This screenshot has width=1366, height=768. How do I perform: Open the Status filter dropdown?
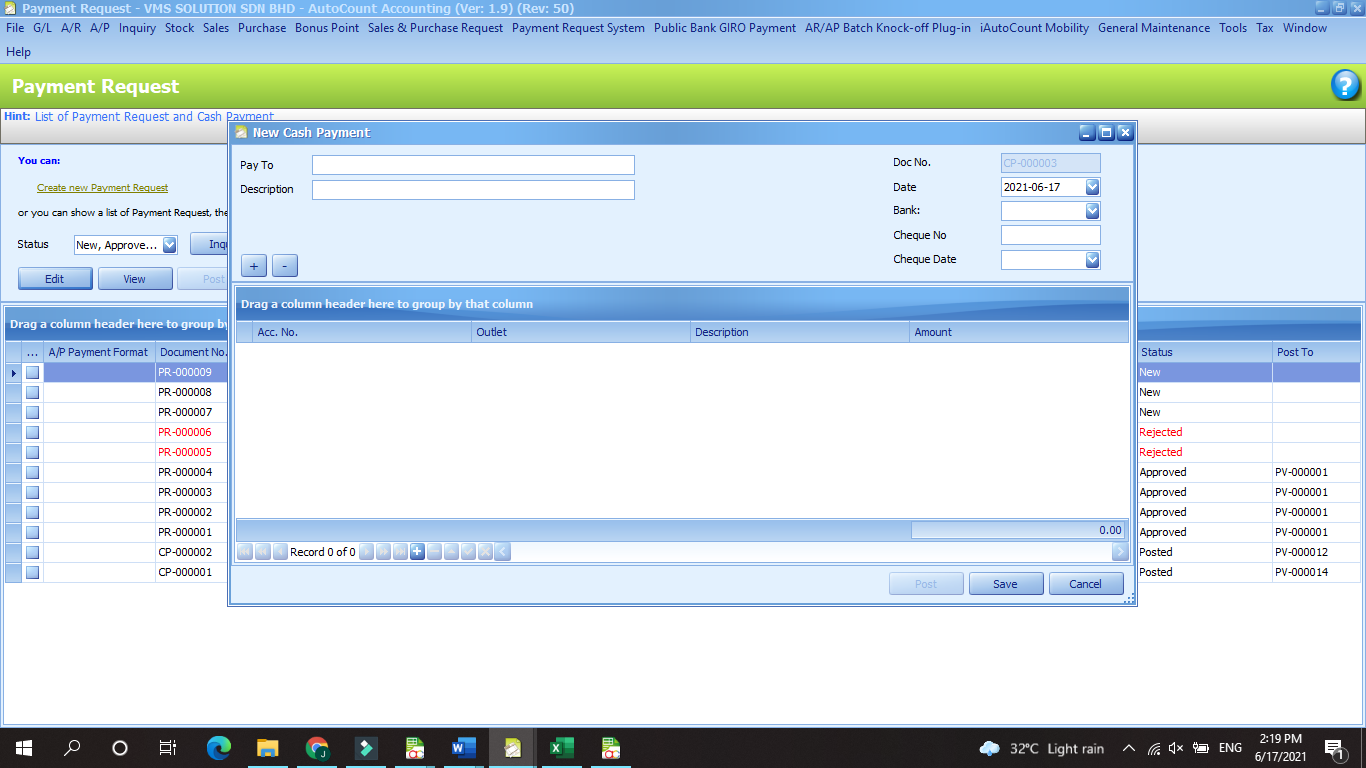(169, 245)
